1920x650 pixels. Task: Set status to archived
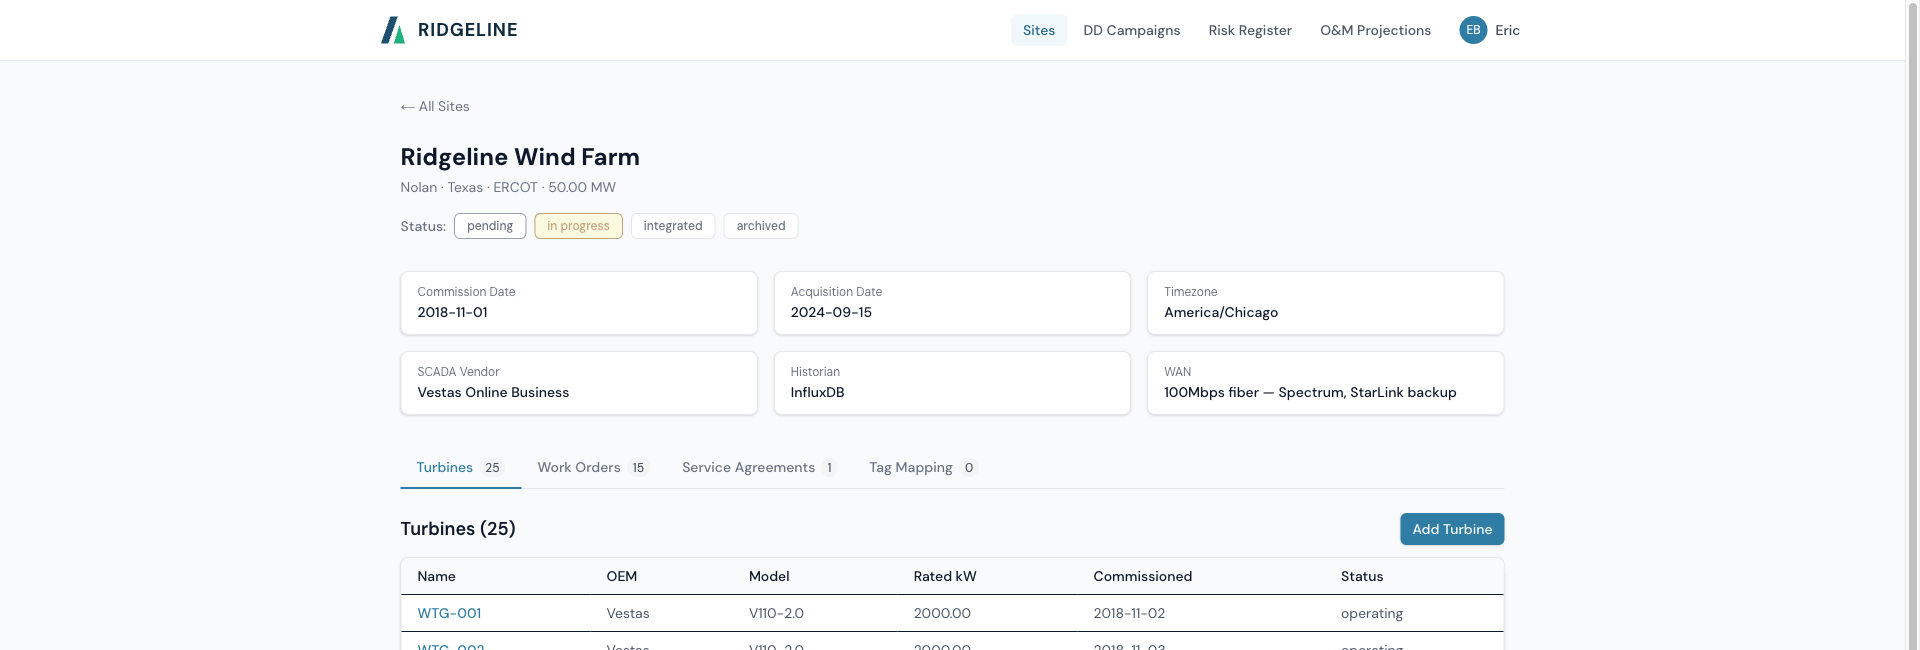tap(761, 226)
